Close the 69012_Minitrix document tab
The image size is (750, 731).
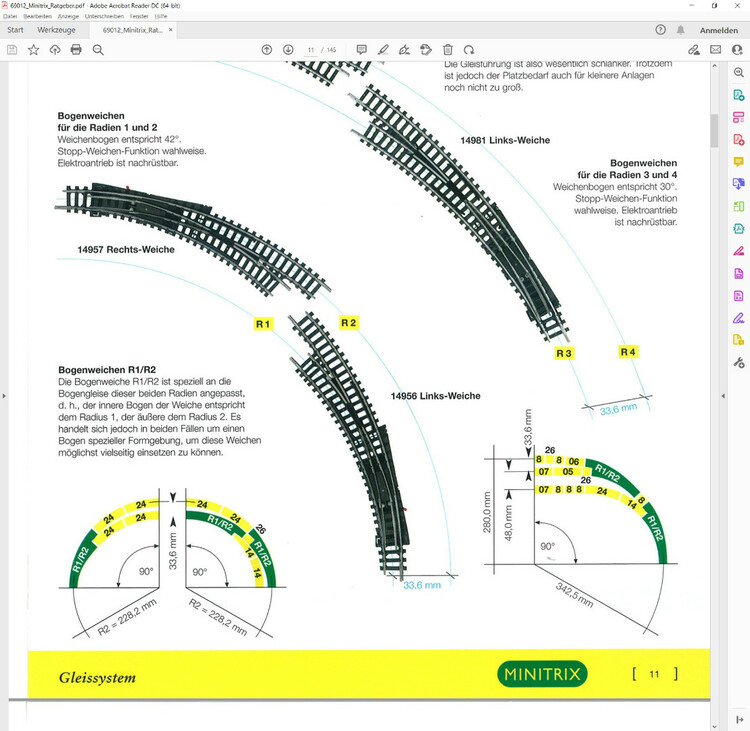[170, 30]
